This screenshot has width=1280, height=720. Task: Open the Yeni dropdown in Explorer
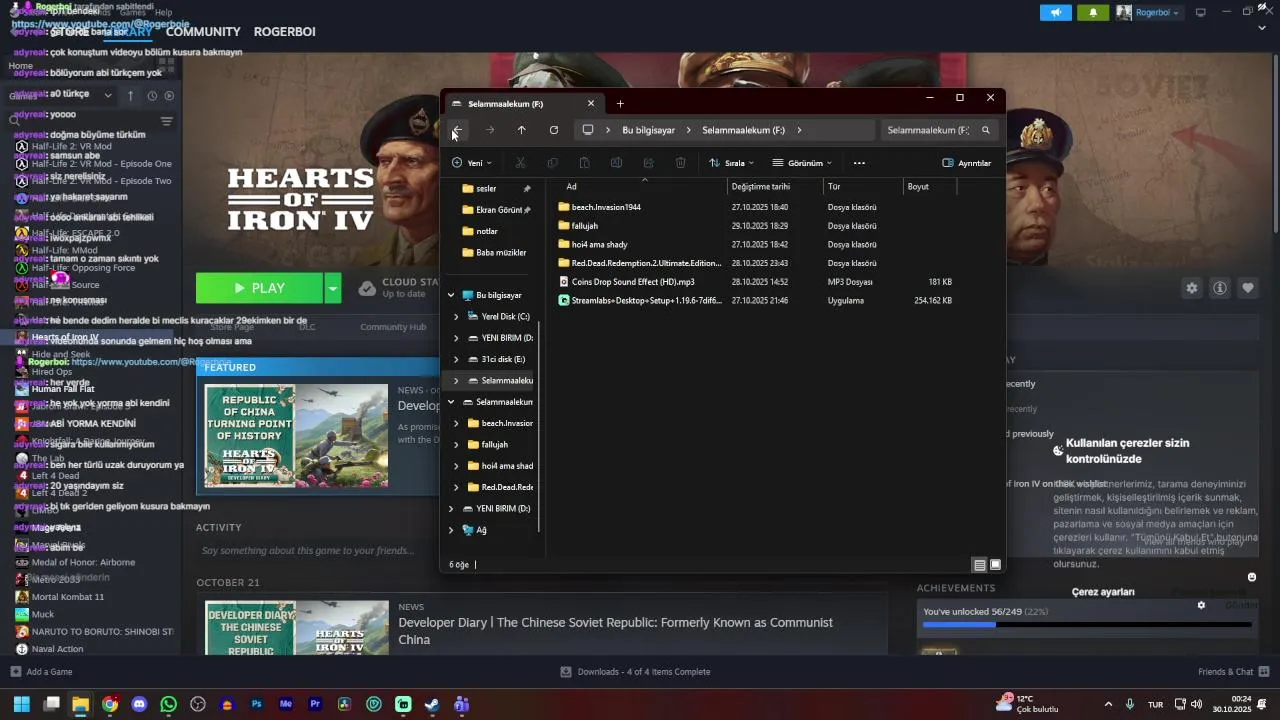471,163
